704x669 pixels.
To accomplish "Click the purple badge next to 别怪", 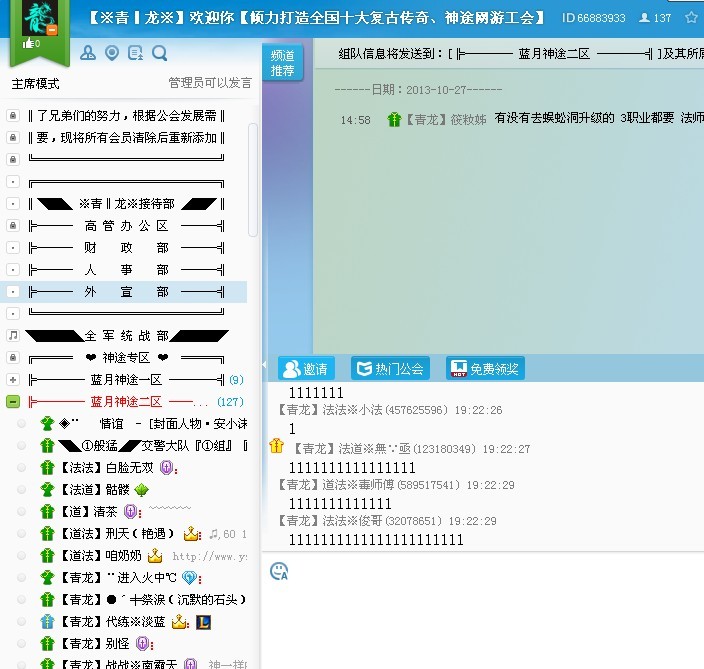I will [142, 644].
